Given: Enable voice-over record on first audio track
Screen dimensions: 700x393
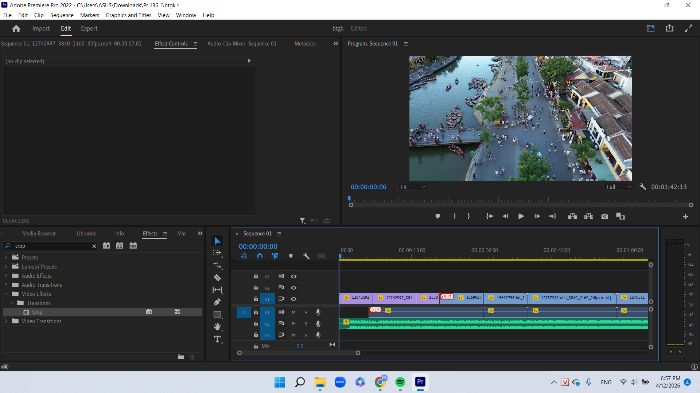Looking at the screenshot, I should 318,312.
